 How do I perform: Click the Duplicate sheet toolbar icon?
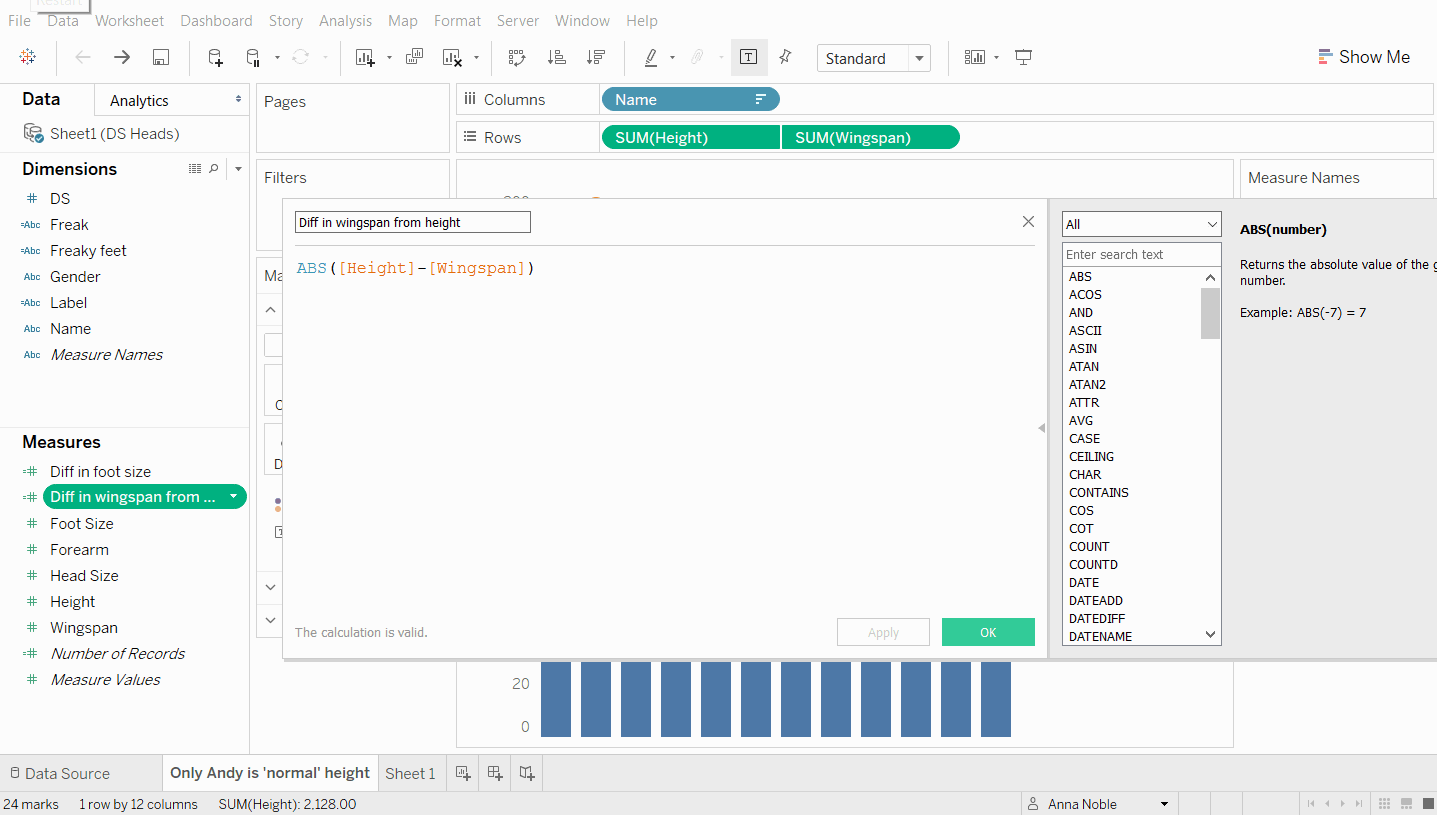click(x=414, y=58)
